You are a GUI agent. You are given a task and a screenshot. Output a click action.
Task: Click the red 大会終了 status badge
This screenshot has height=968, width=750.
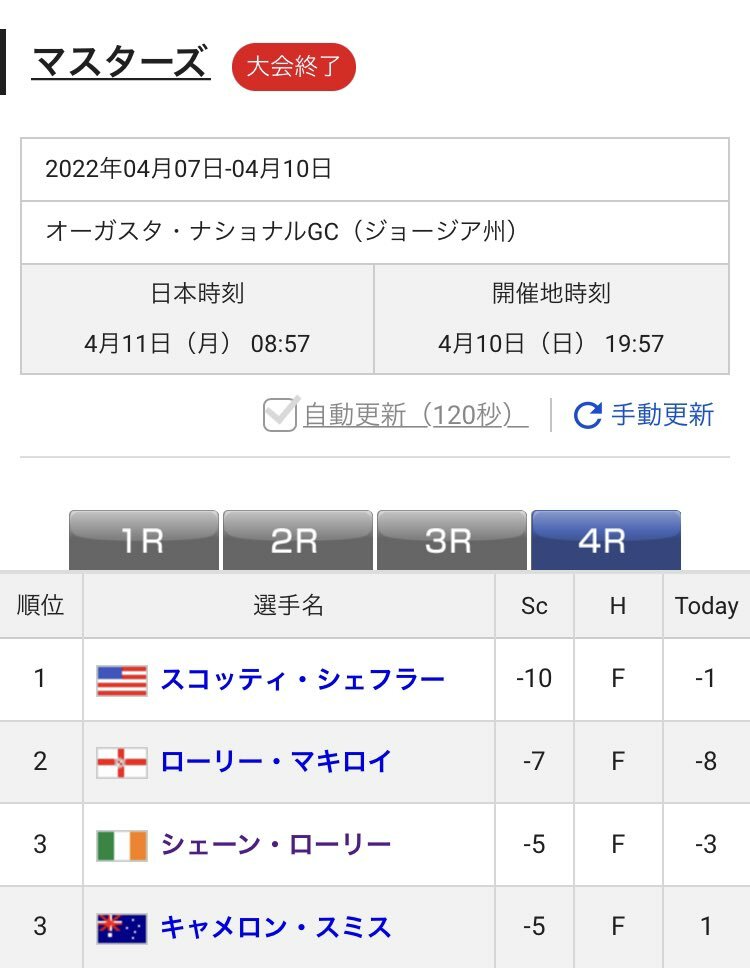tap(294, 67)
